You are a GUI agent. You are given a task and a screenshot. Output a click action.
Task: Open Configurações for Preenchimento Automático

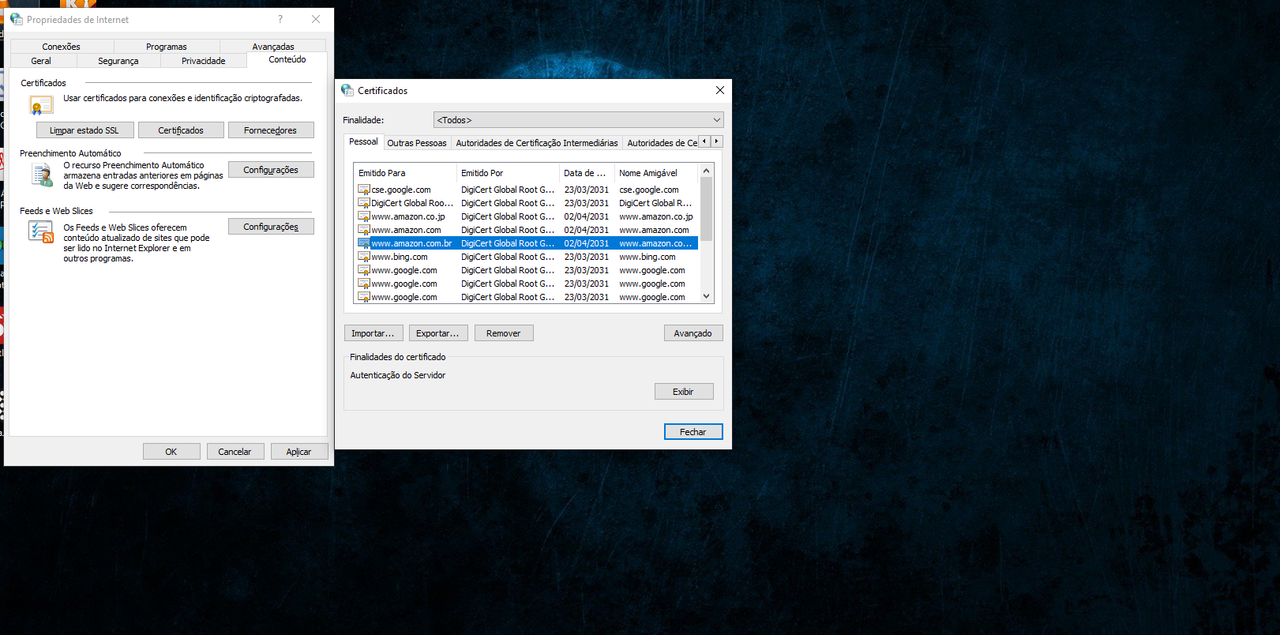271,170
